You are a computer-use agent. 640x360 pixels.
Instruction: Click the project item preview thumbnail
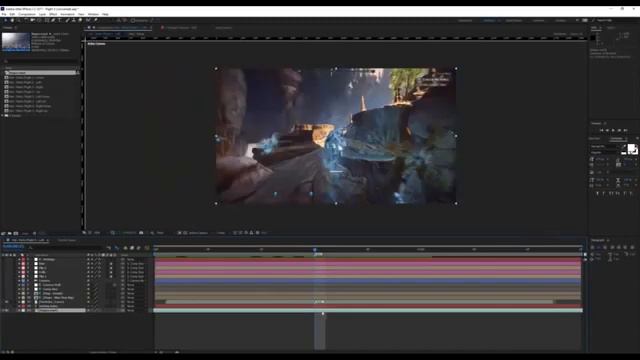pos(16,41)
